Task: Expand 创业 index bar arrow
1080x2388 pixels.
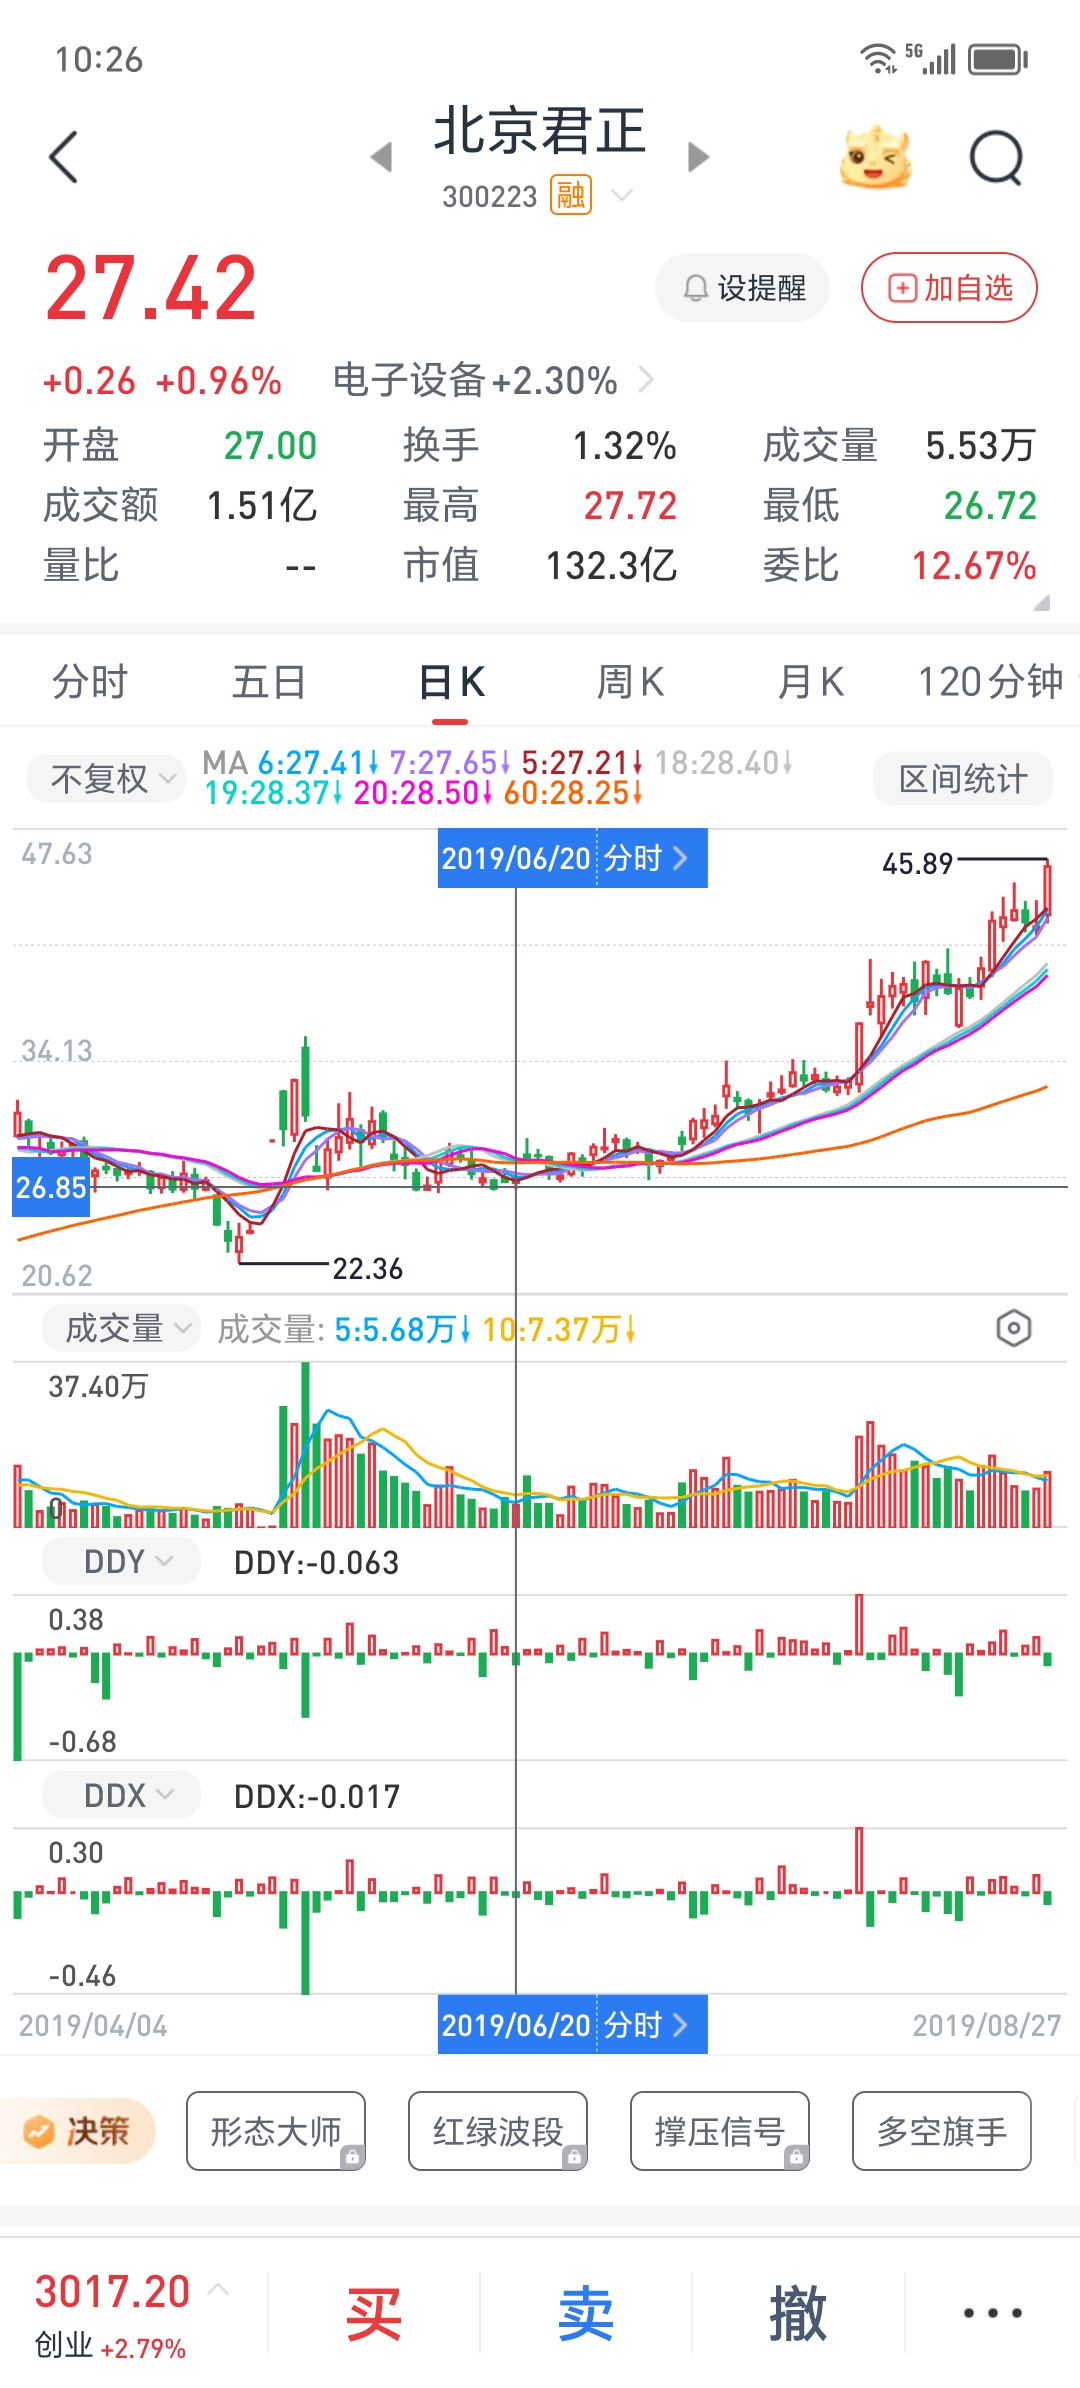Action: click(219, 2289)
